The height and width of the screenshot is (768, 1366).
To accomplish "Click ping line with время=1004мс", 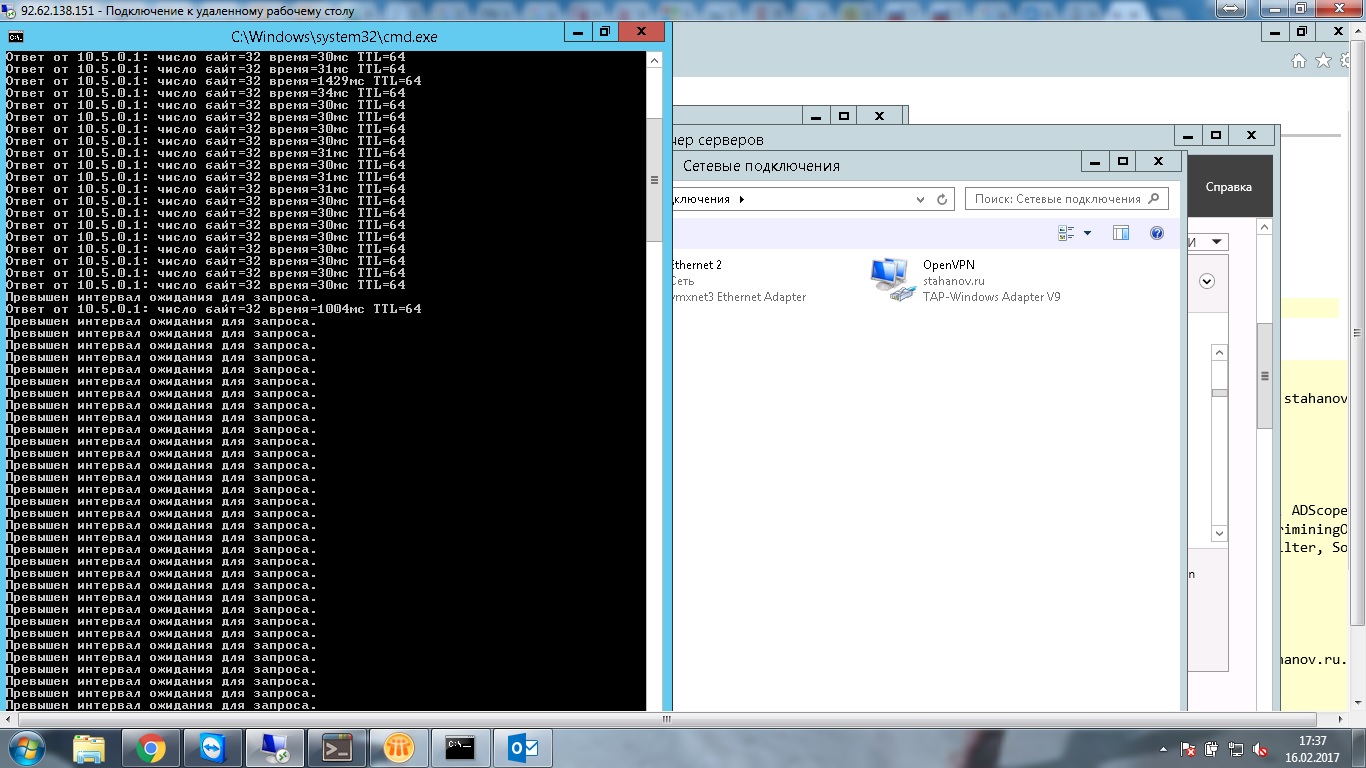I will [214, 309].
